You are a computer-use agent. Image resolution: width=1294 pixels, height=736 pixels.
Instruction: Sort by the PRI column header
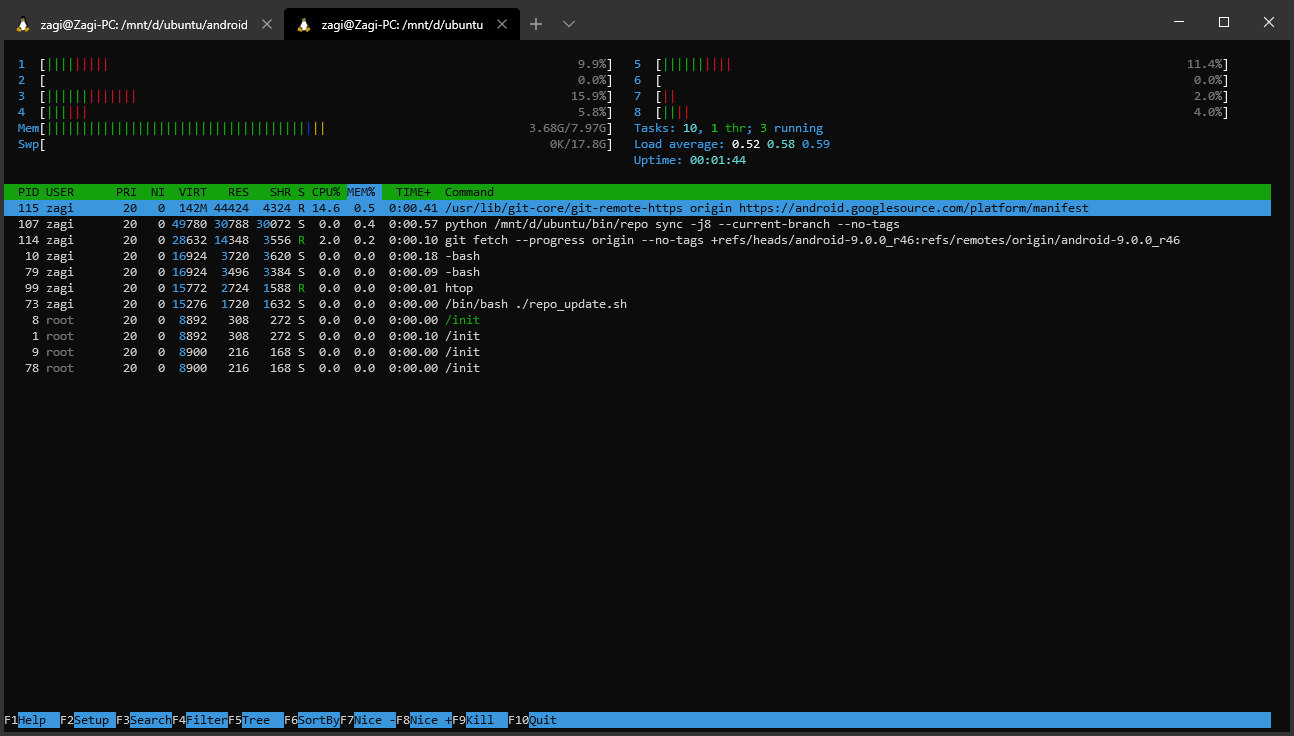tap(126, 192)
